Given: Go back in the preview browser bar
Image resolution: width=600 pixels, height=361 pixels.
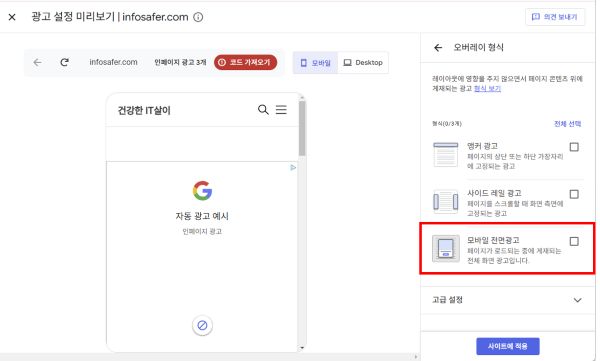Looking at the screenshot, I should click(38, 62).
